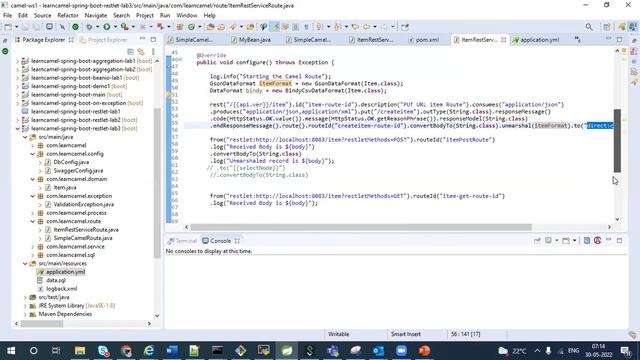The width and height of the screenshot is (640, 360).
Task: Click the New file toolbar icon
Action: click(8, 27)
